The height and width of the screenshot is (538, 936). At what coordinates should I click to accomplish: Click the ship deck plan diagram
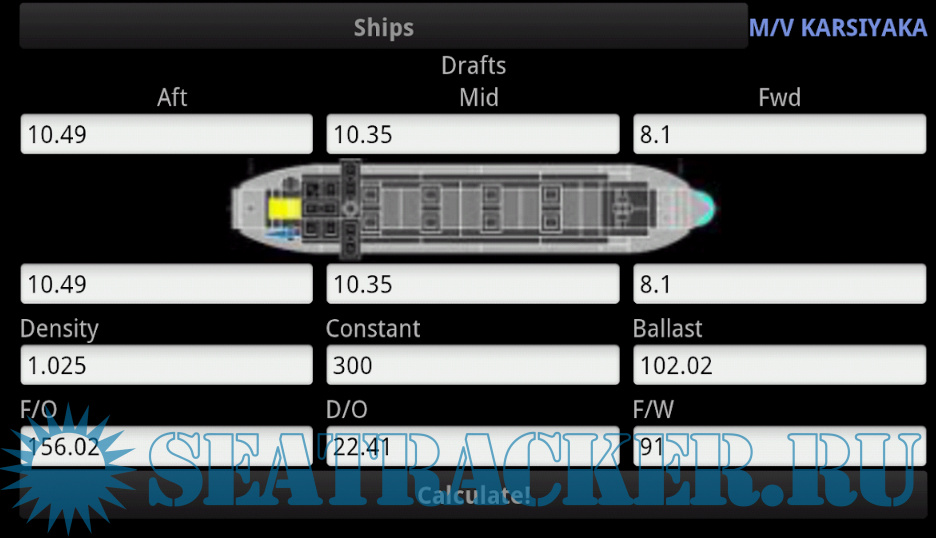473,207
